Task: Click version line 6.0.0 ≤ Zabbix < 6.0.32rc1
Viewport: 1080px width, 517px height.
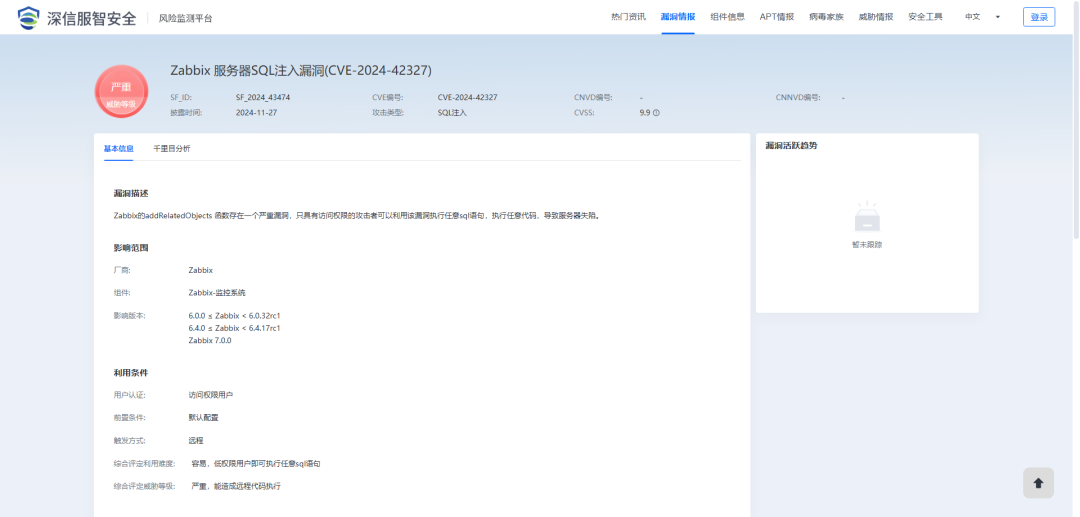Action: pos(234,316)
